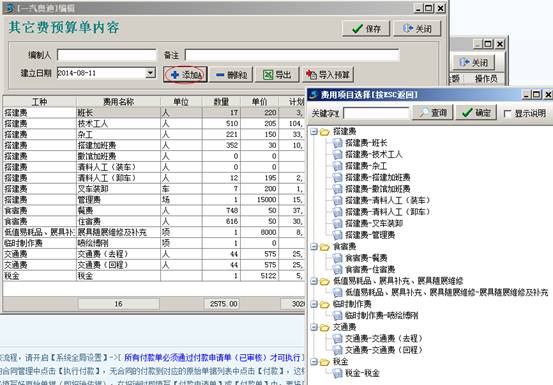Select the 税金-税金 tree entry

(x=356, y=373)
